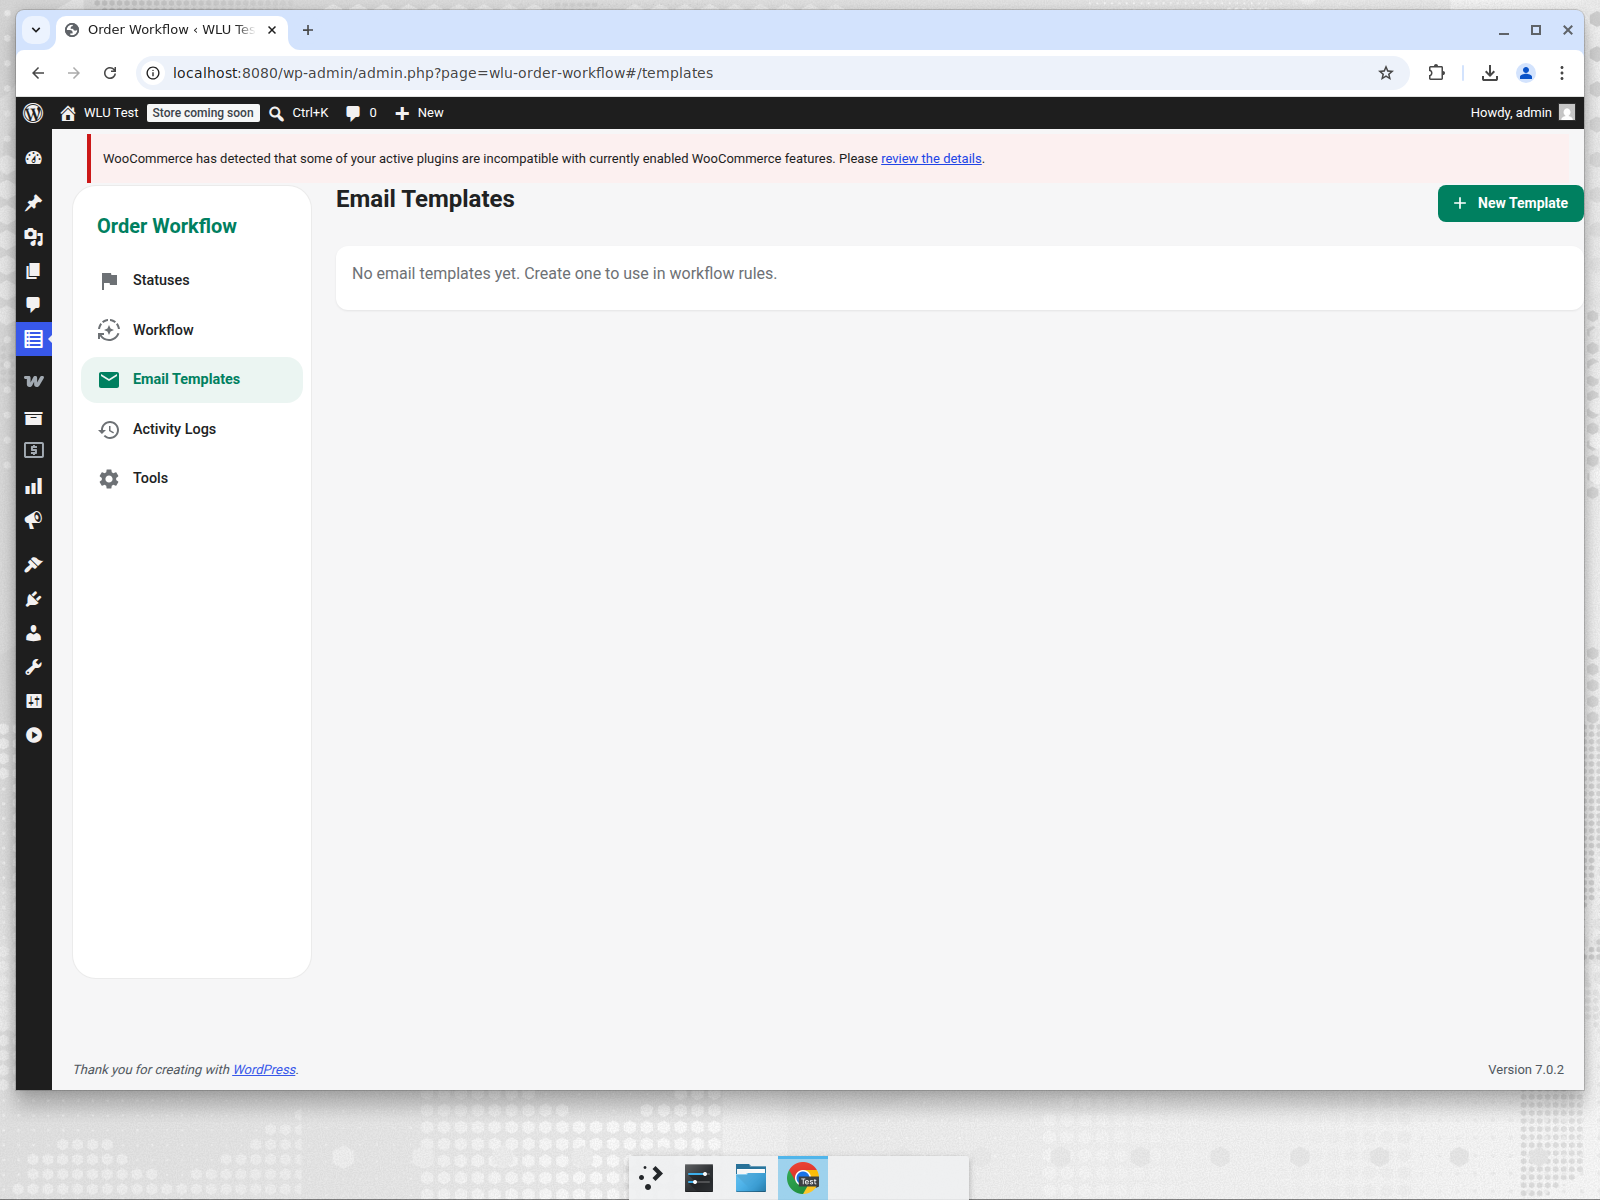Click the admin bar search magnifier icon
This screenshot has width=1600, height=1200.
point(277,113)
